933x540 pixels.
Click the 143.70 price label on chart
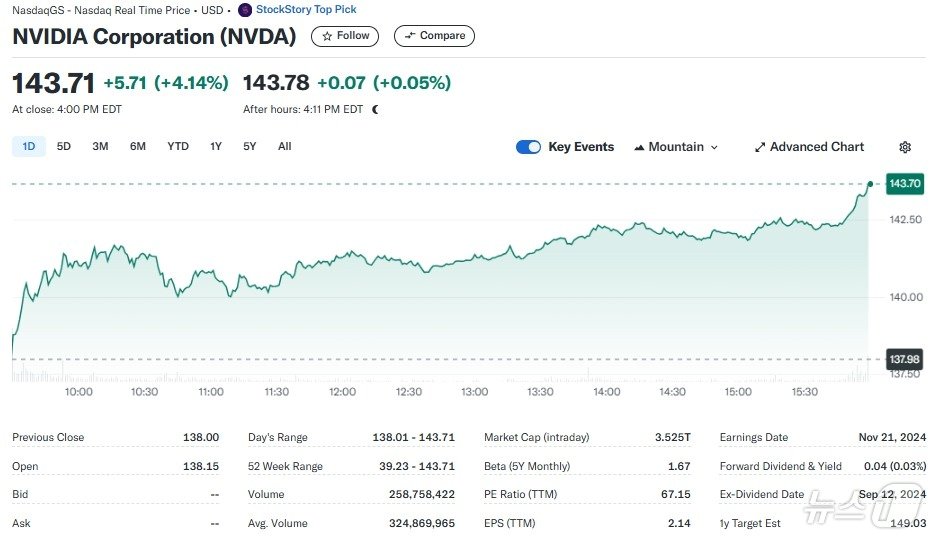click(905, 184)
